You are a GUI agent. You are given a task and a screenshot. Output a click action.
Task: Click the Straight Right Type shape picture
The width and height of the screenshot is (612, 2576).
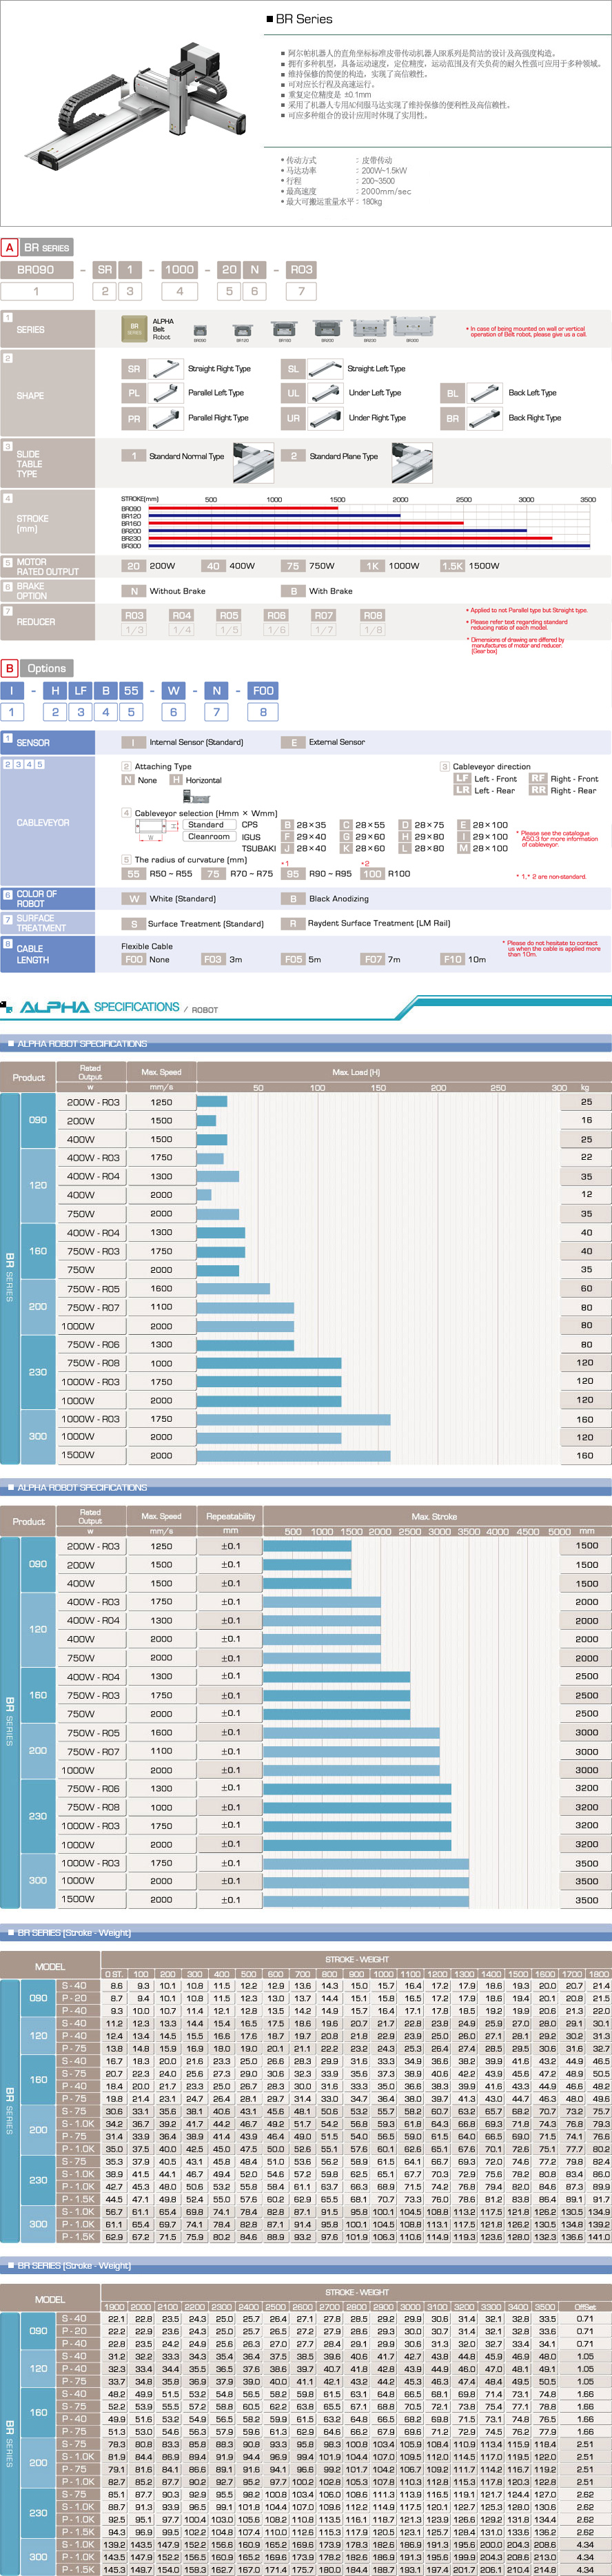pyautogui.click(x=166, y=369)
